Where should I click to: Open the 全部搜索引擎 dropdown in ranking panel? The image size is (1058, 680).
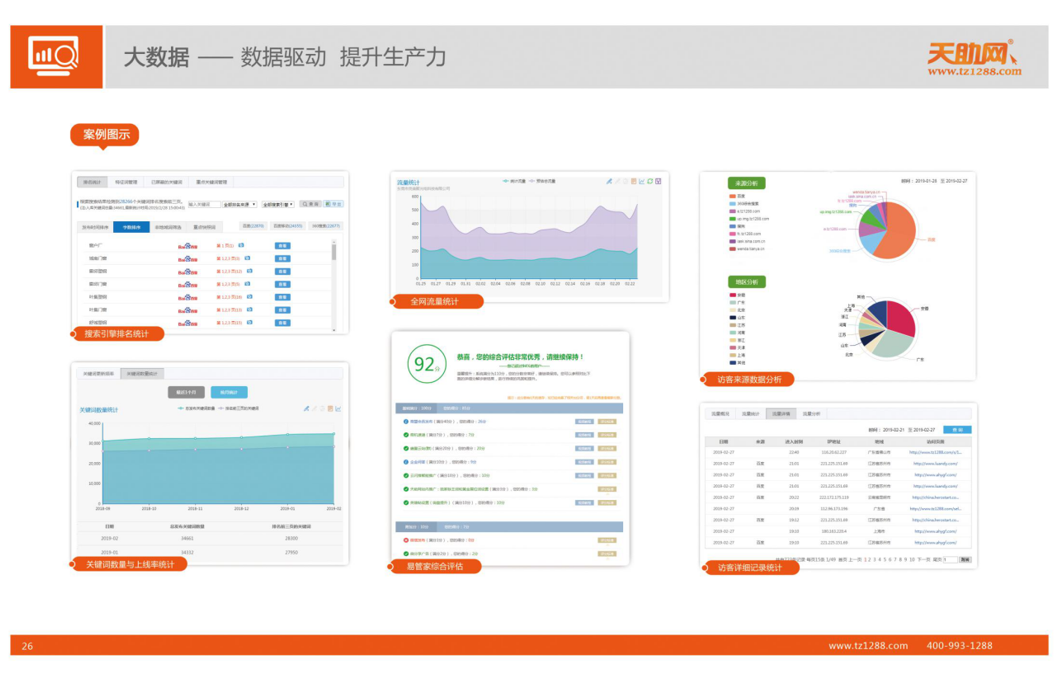click(x=240, y=204)
